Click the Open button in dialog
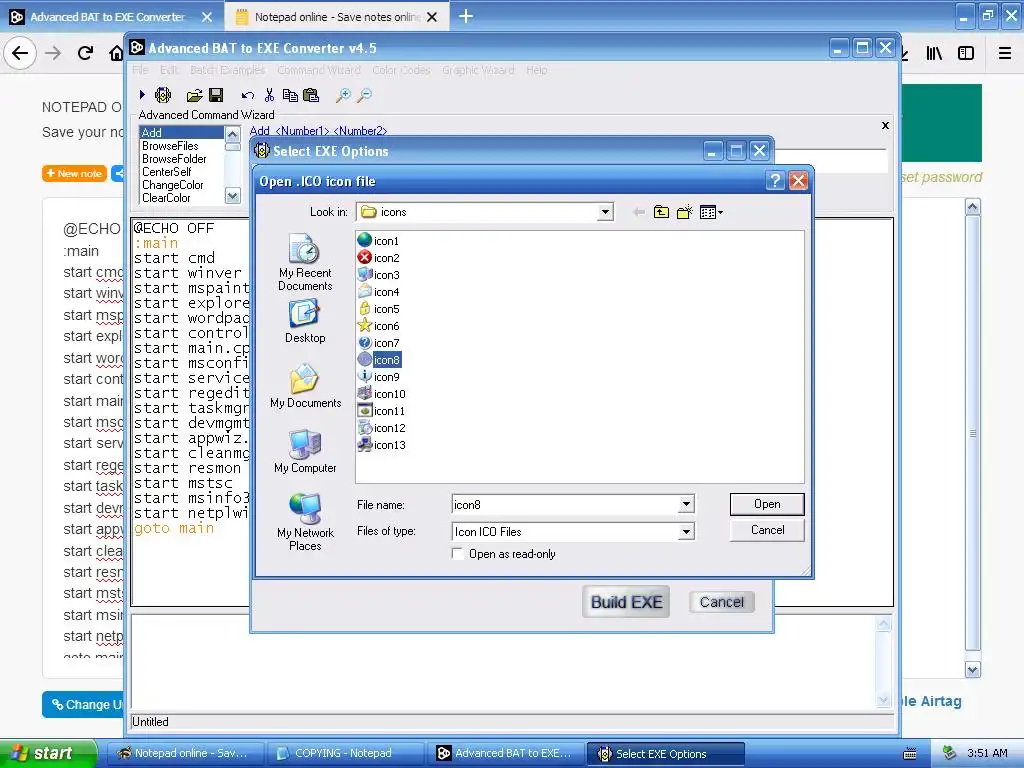 click(x=767, y=504)
